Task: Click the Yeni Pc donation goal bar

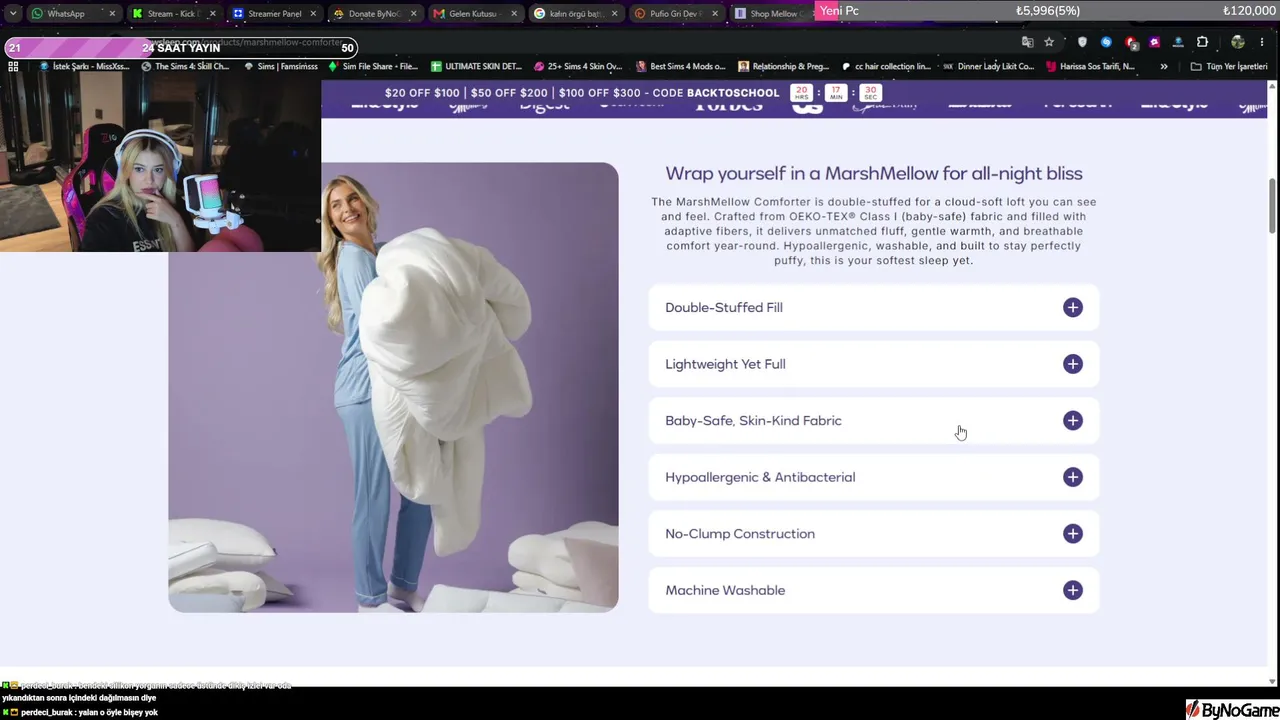Action: point(1047,11)
